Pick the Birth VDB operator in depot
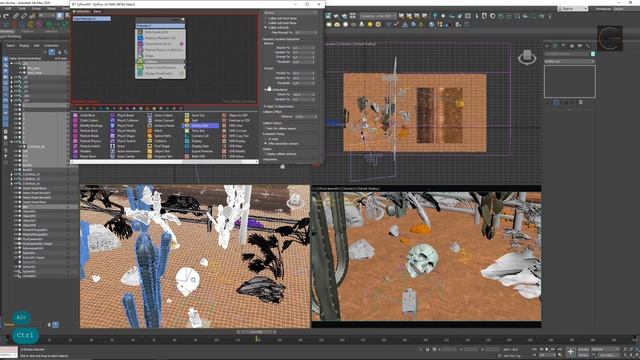640x360 pixels. [x=196, y=156]
